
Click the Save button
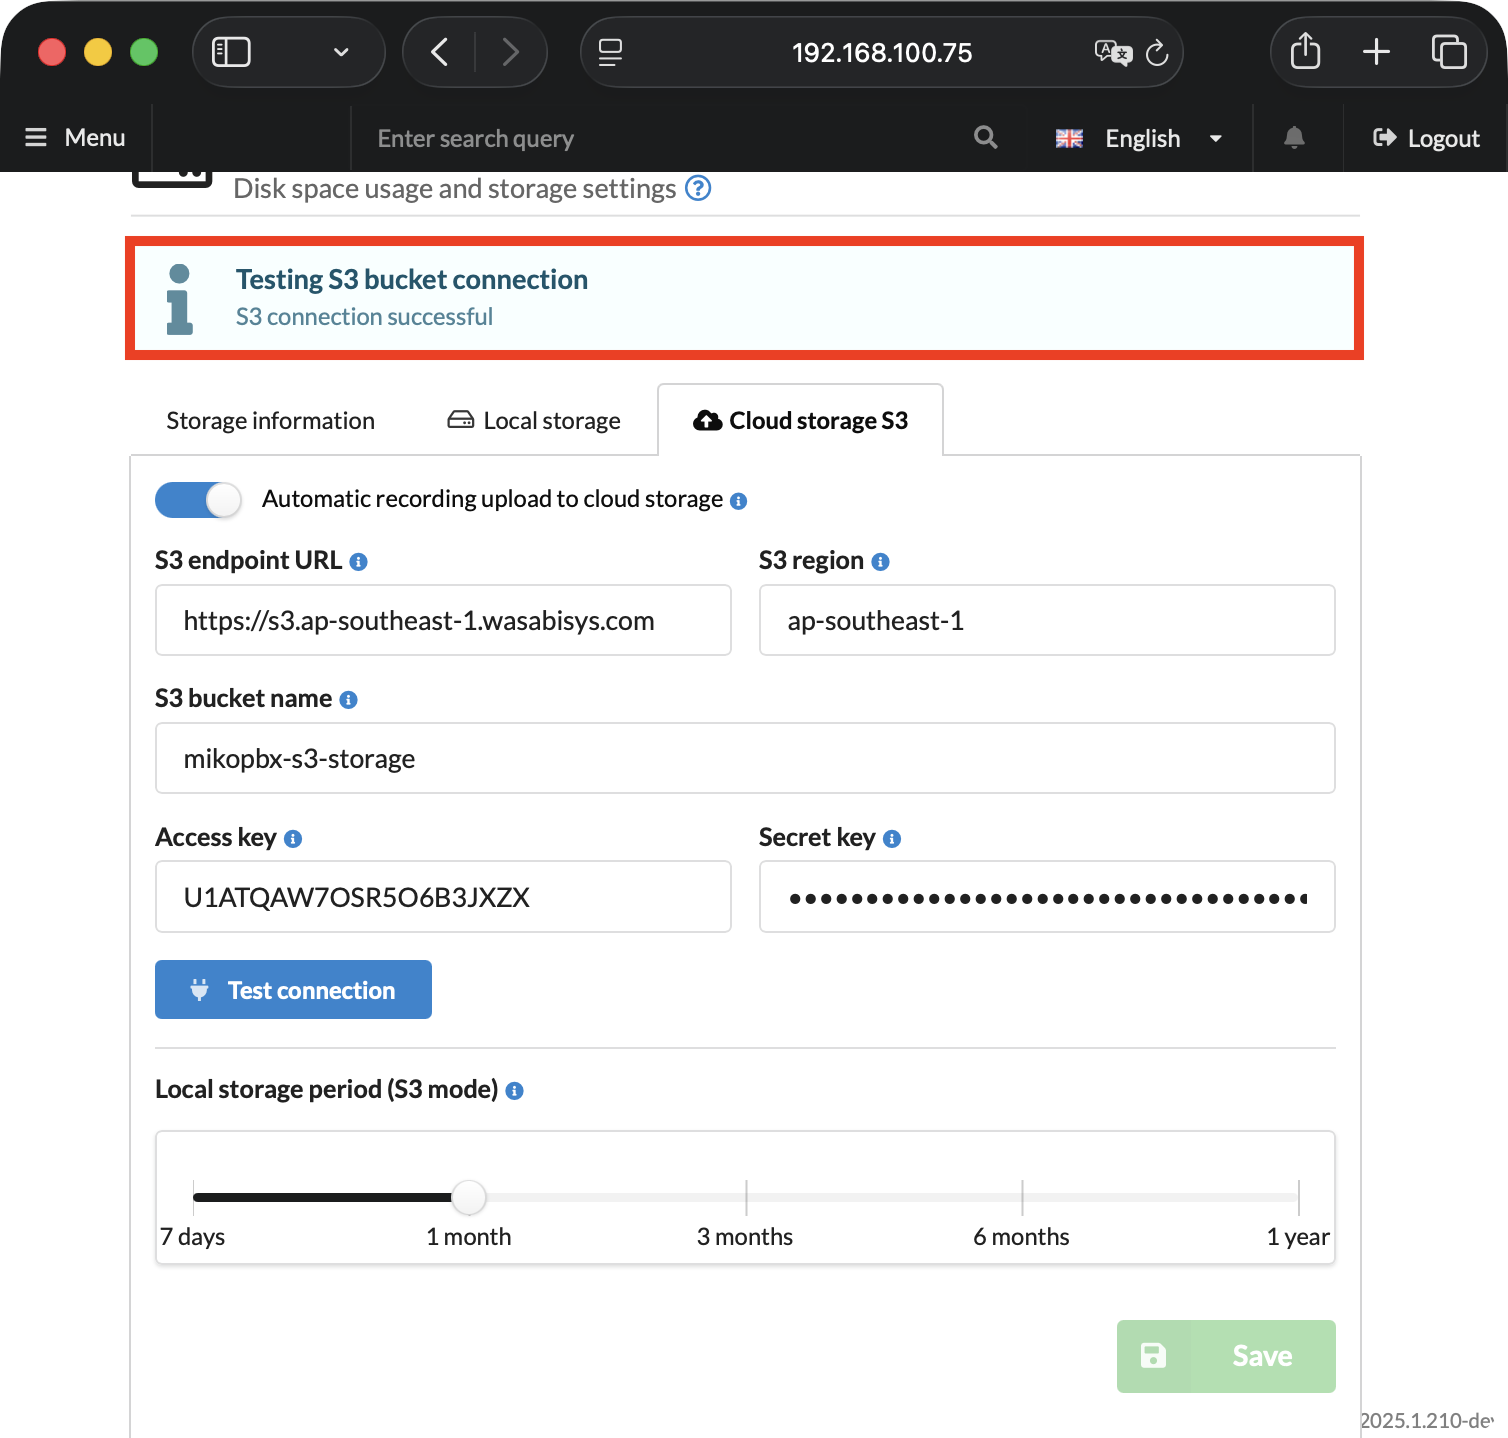tap(1226, 1356)
